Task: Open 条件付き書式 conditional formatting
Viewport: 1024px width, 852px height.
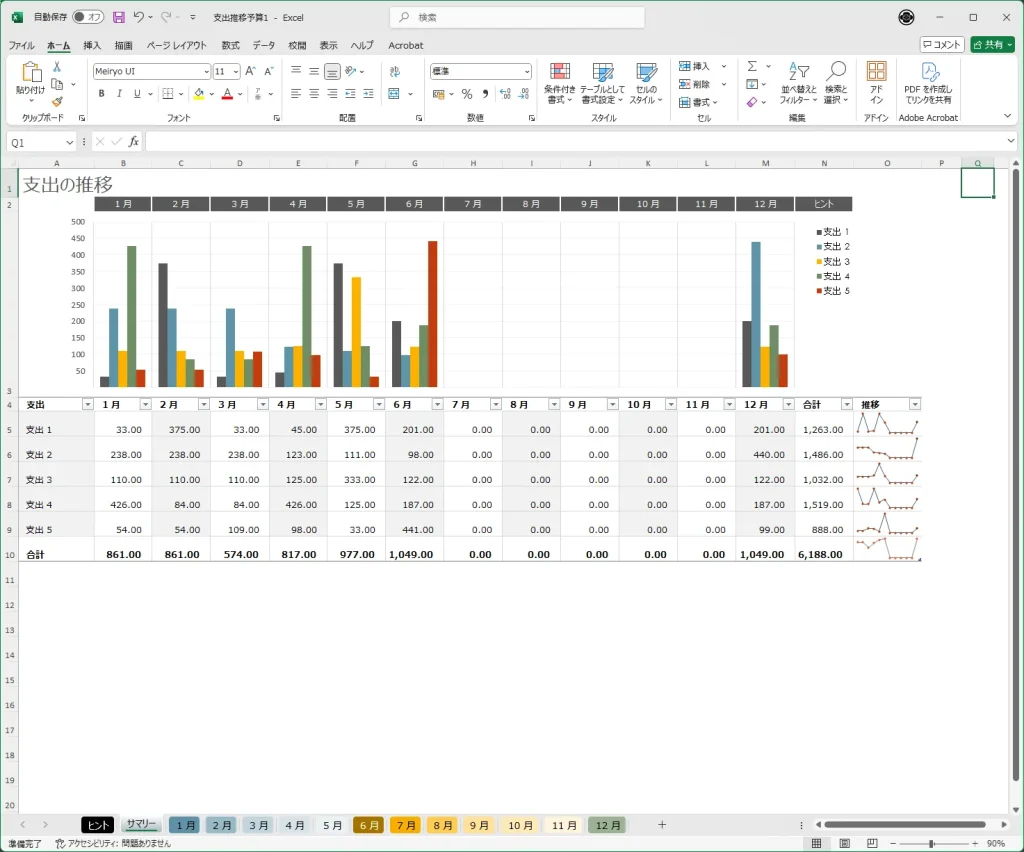Action: pos(560,82)
